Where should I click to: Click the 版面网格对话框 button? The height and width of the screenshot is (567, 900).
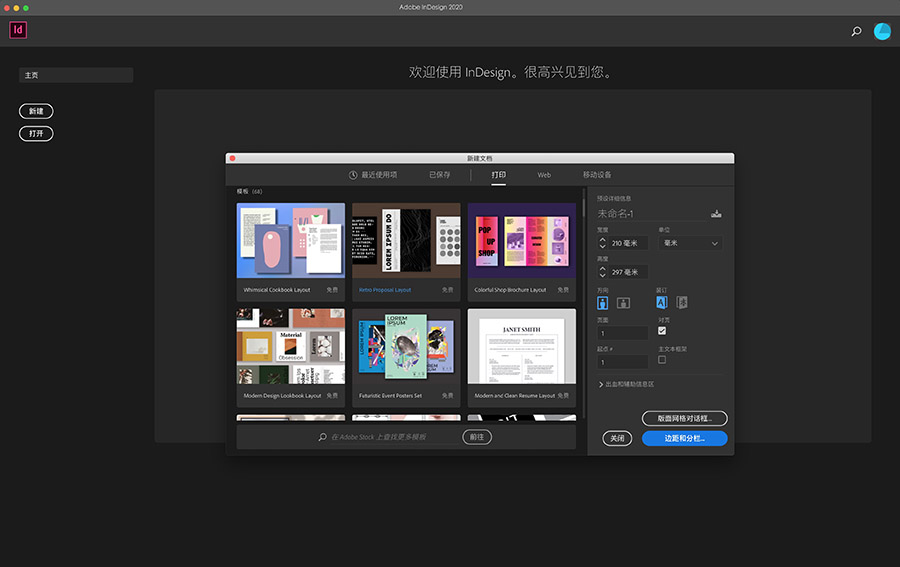point(685,418)
